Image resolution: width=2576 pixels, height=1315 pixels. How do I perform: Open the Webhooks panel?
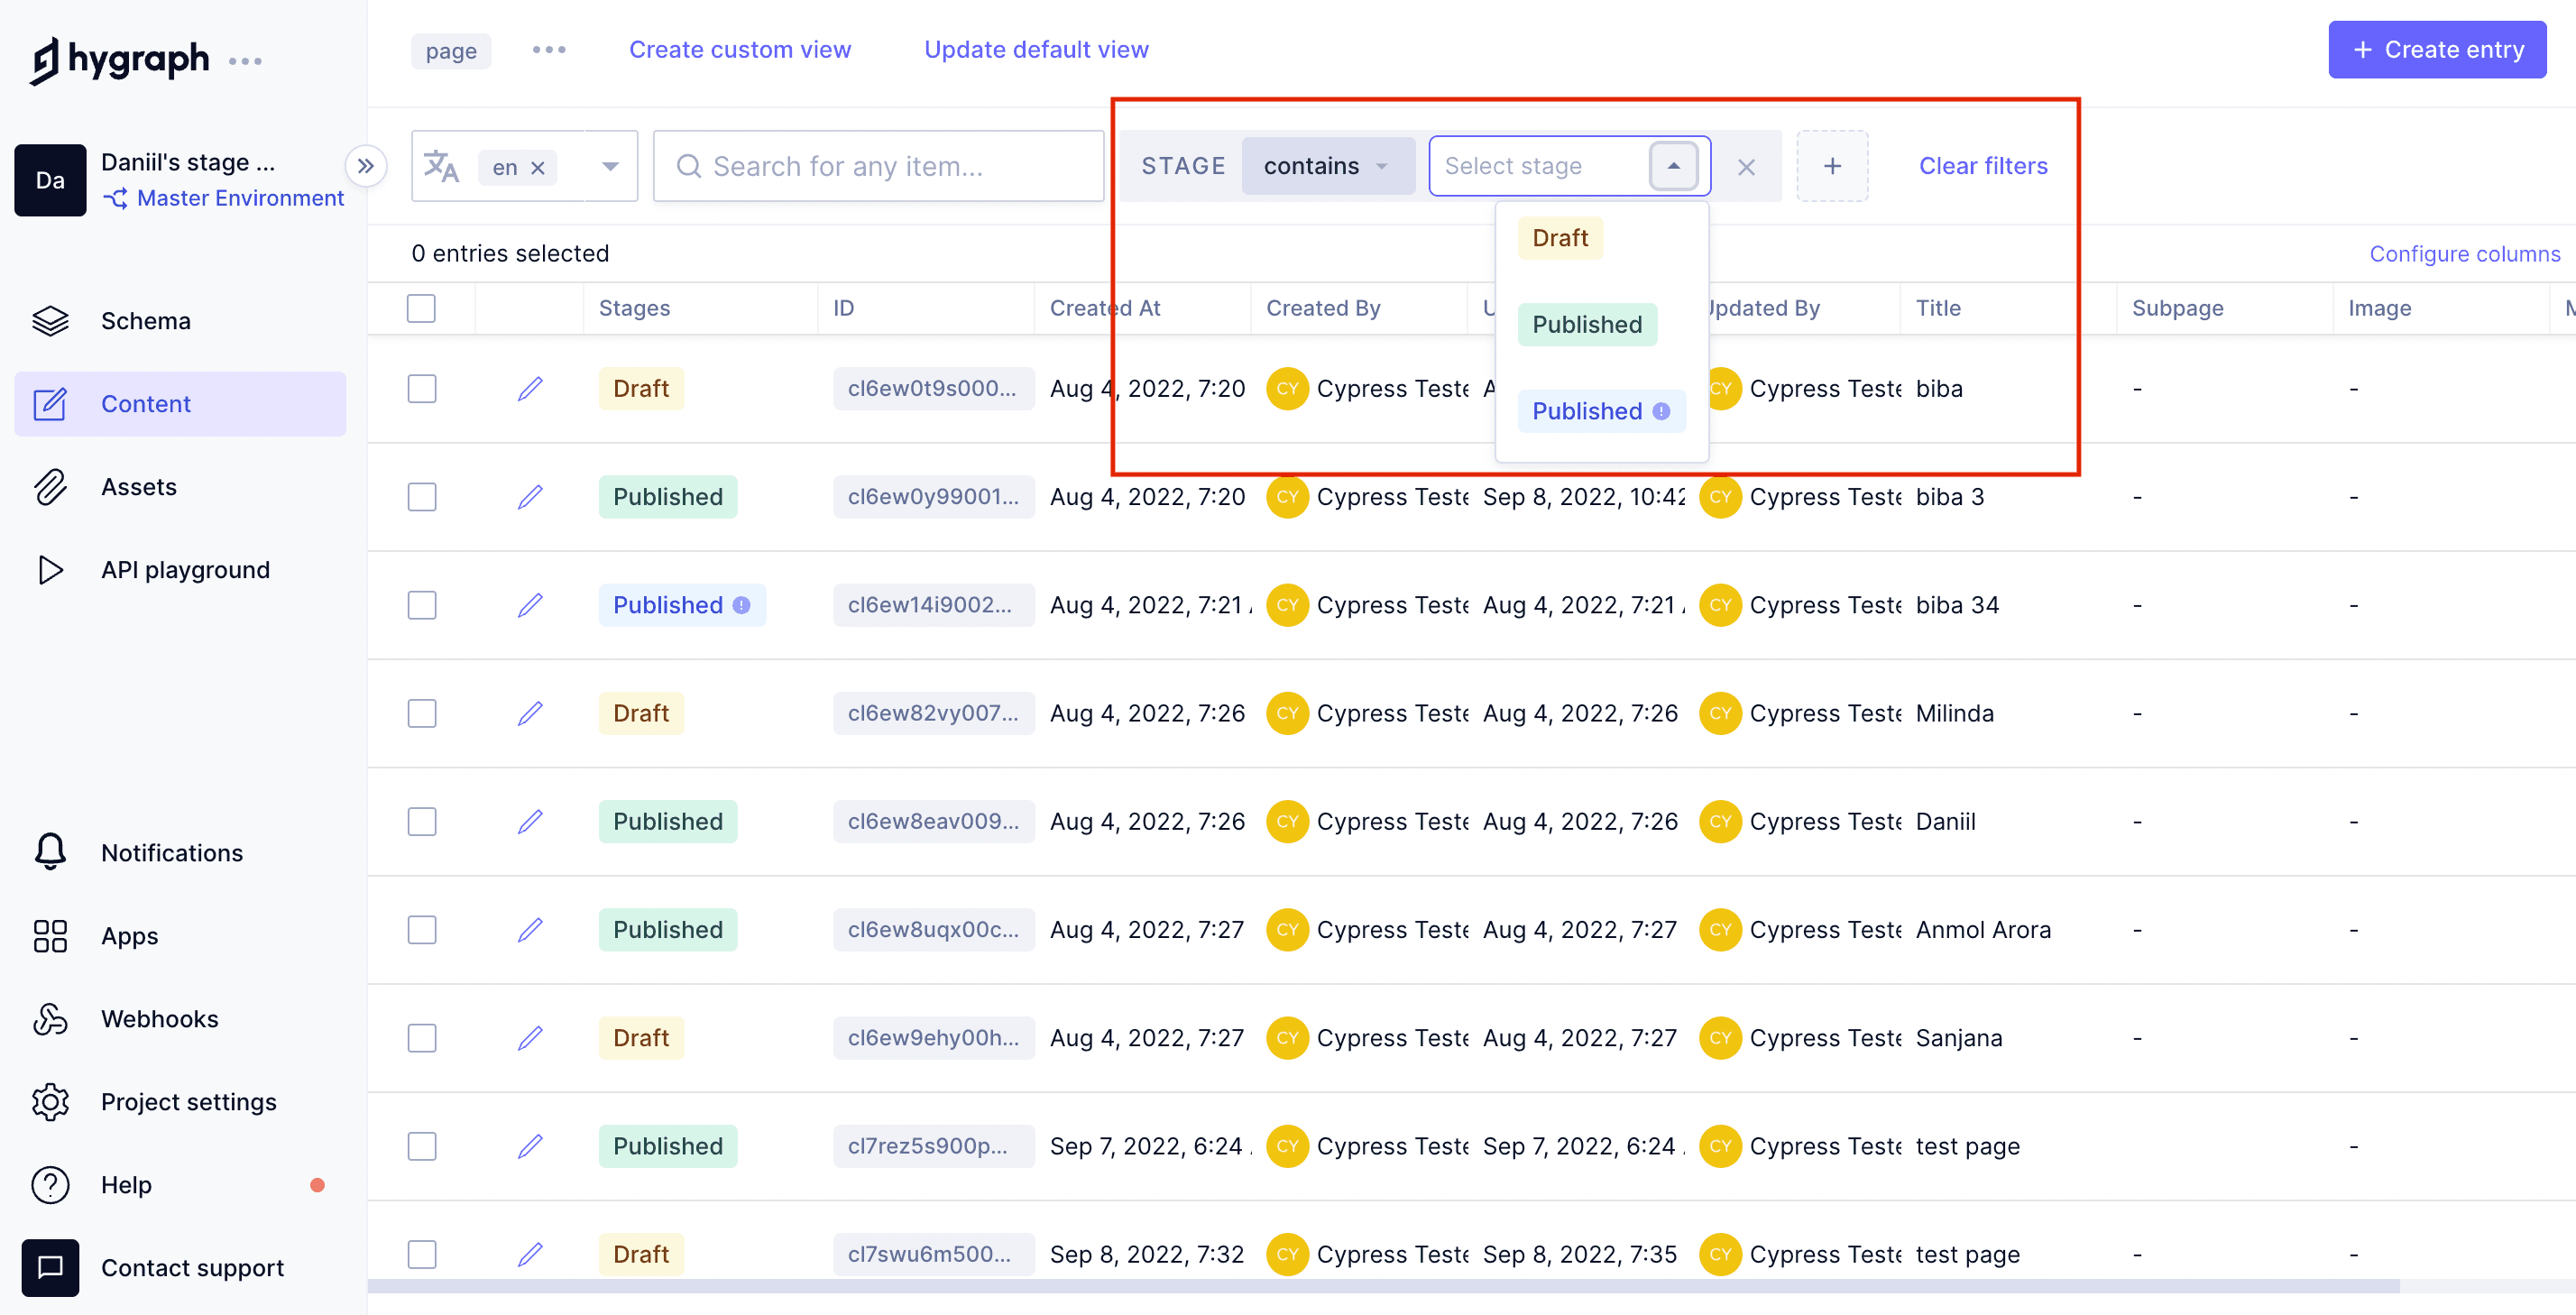click(x=159, y=1018)
